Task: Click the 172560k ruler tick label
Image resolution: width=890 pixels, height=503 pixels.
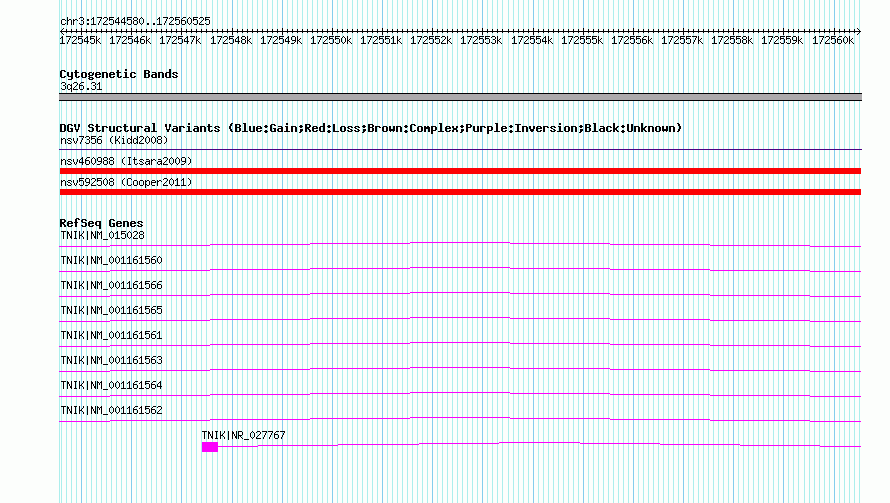Action: point(833,40)
